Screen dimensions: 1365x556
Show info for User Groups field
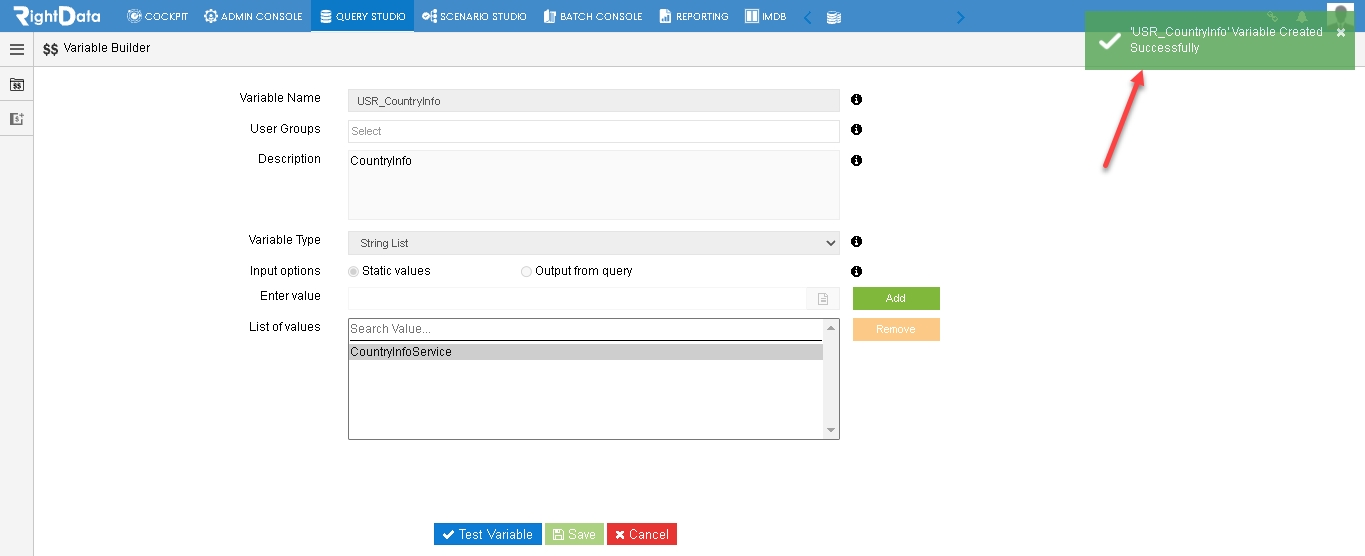(857, 130)
